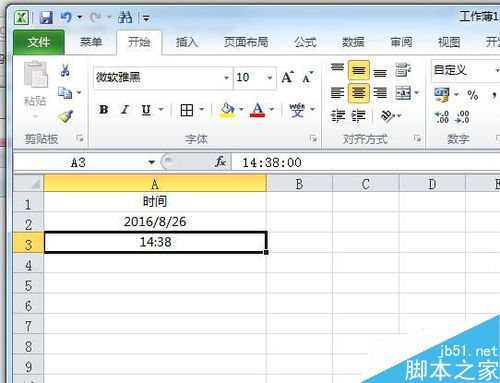The image size is (500, 383).
Task: Customize the Quick Access Toolbar dropdown
Action: 146,18
